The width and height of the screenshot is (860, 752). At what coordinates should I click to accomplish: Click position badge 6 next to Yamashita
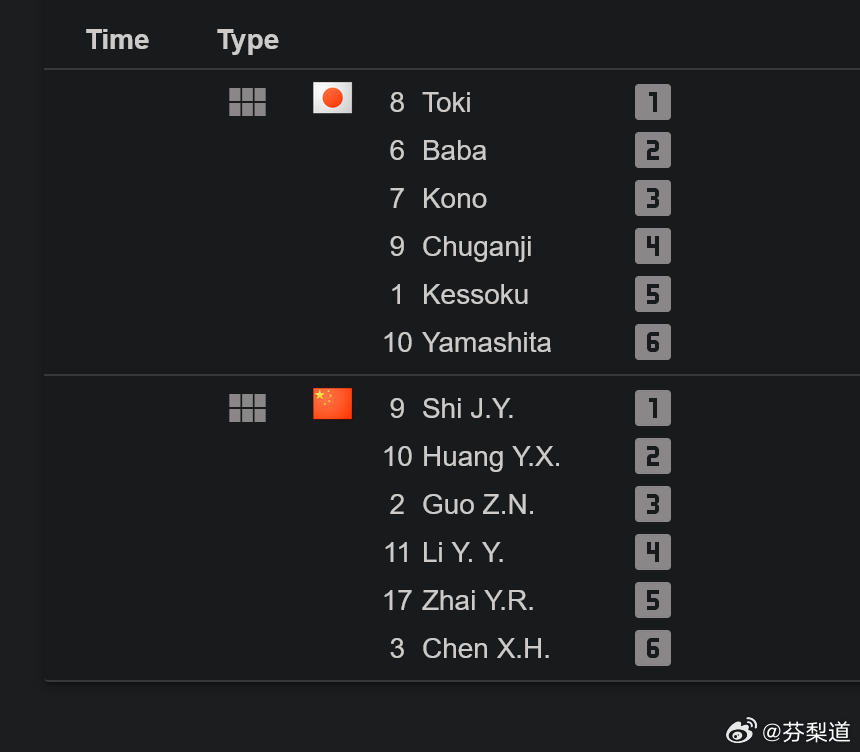[x=653, y=342]
